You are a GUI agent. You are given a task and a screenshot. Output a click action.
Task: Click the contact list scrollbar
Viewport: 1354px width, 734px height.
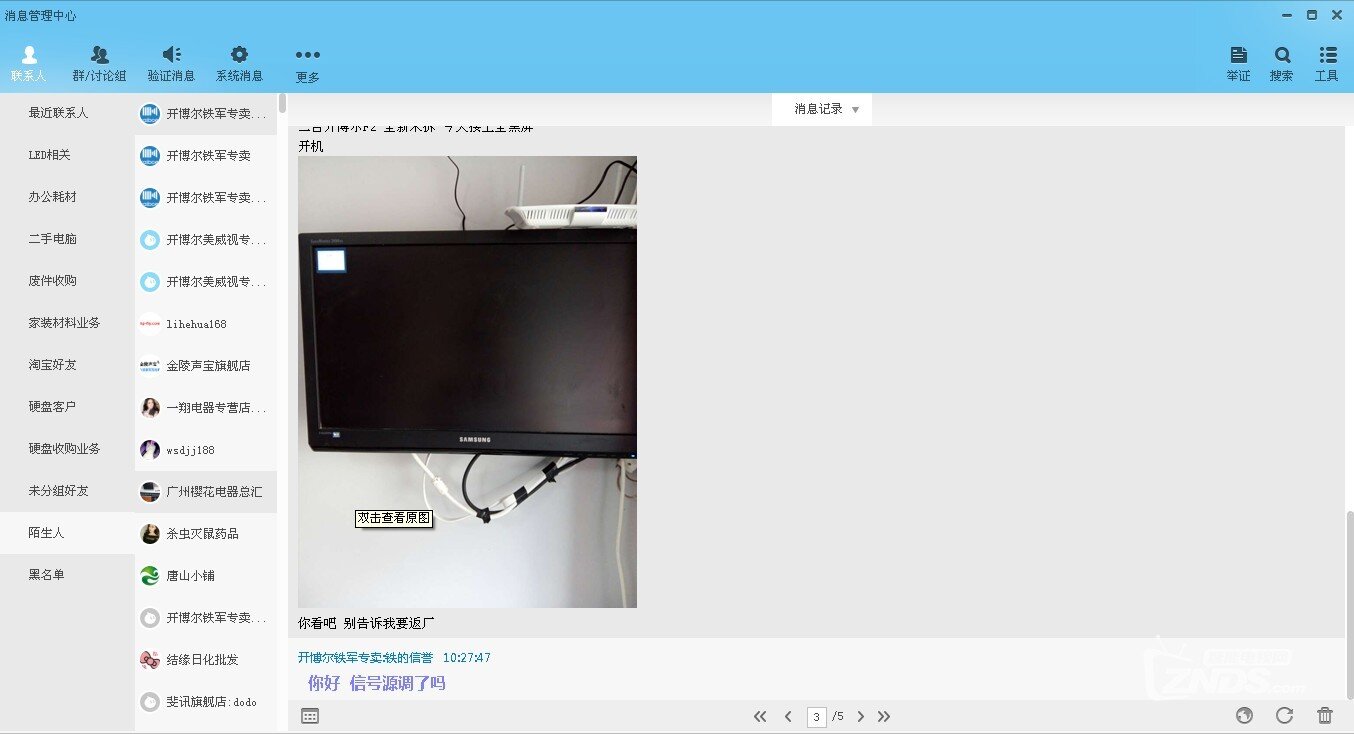283,103
